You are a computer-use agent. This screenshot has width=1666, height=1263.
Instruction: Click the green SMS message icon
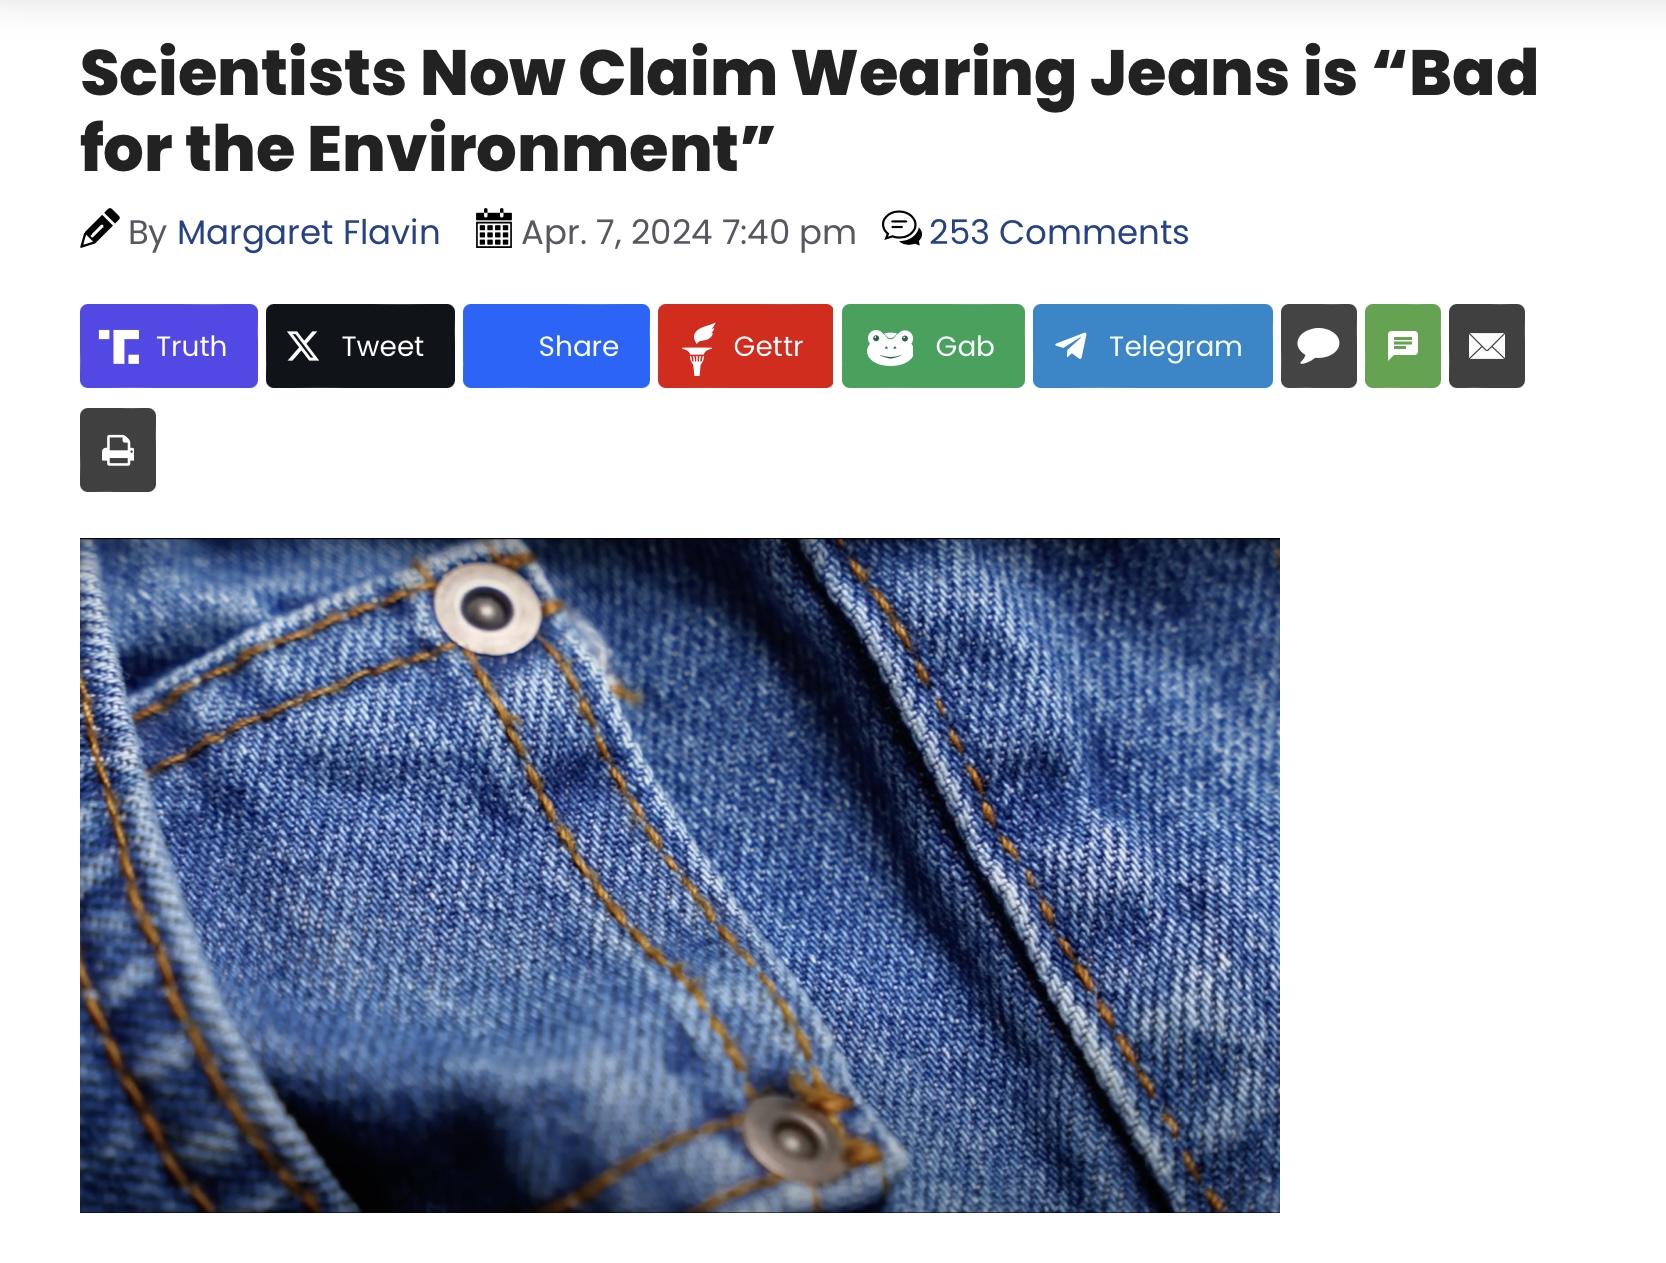point(1402,346)
